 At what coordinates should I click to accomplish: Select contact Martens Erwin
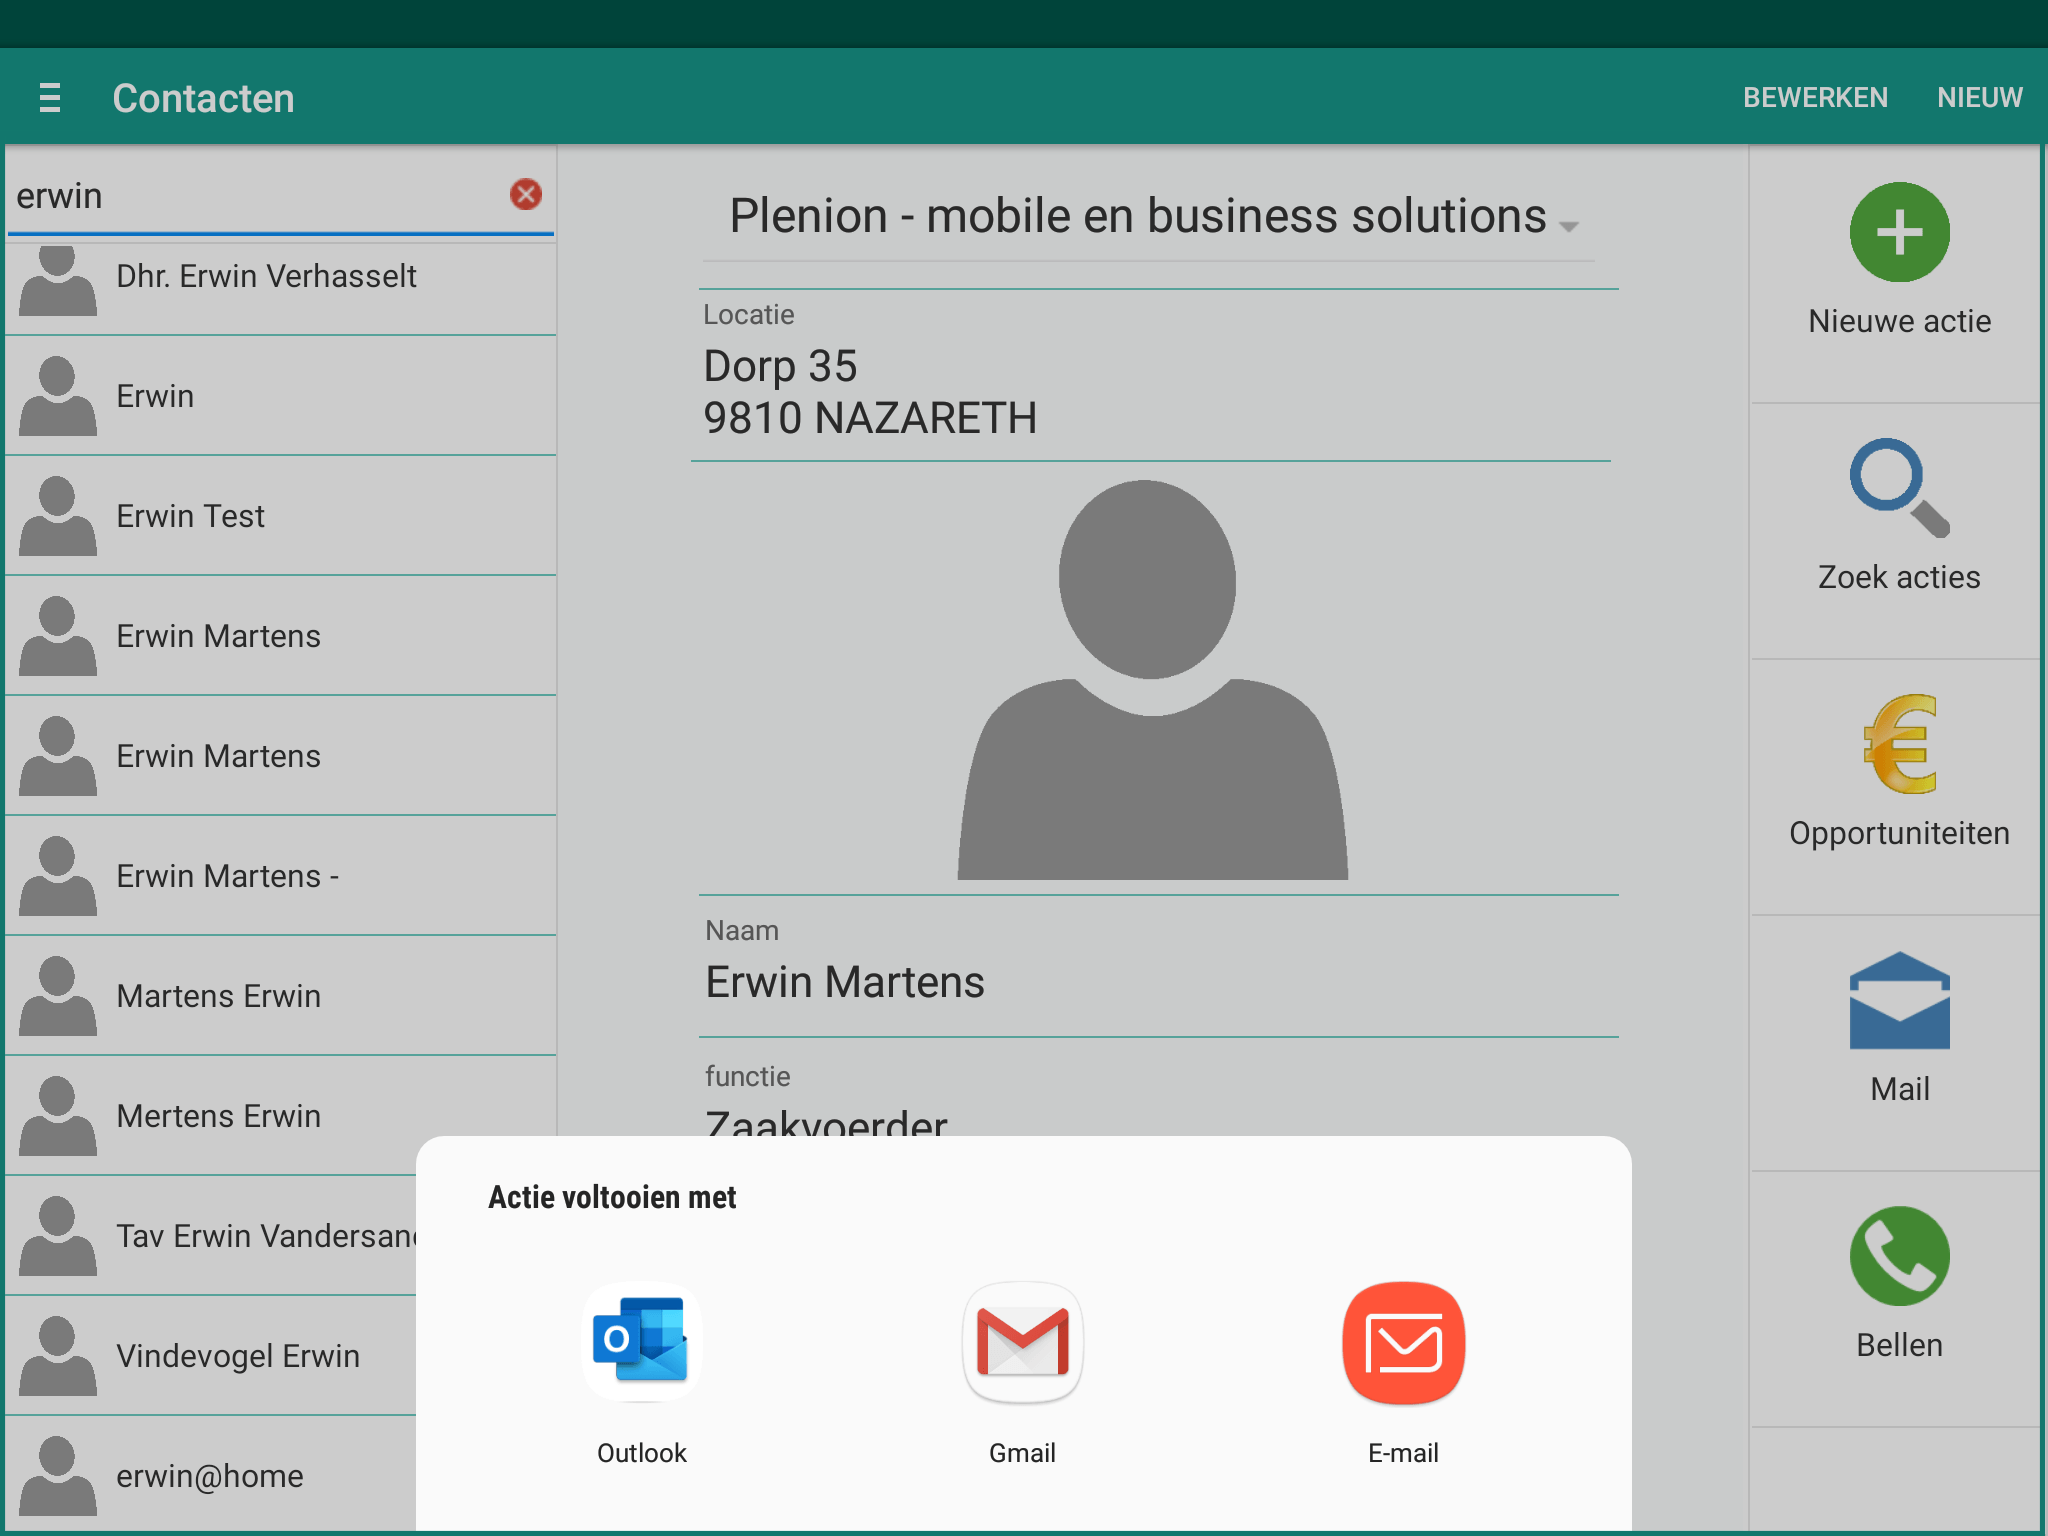219,995
